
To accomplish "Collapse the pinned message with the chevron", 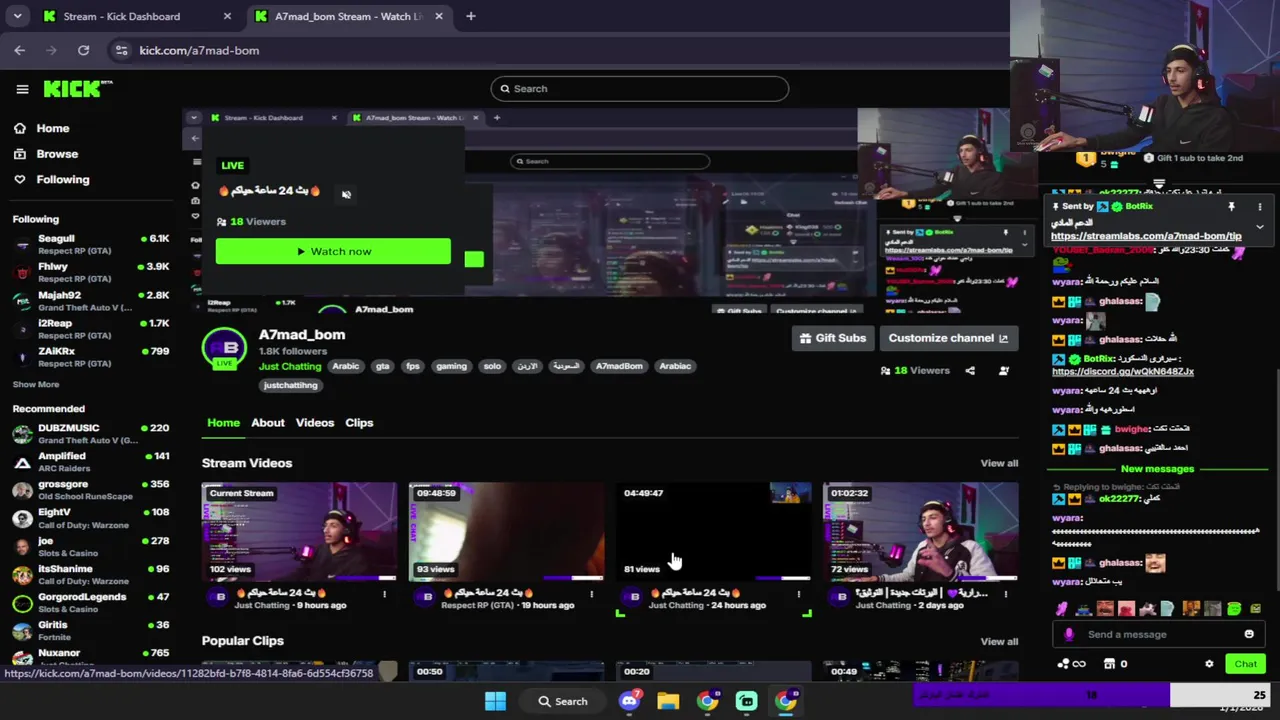I will [1260, 227].
